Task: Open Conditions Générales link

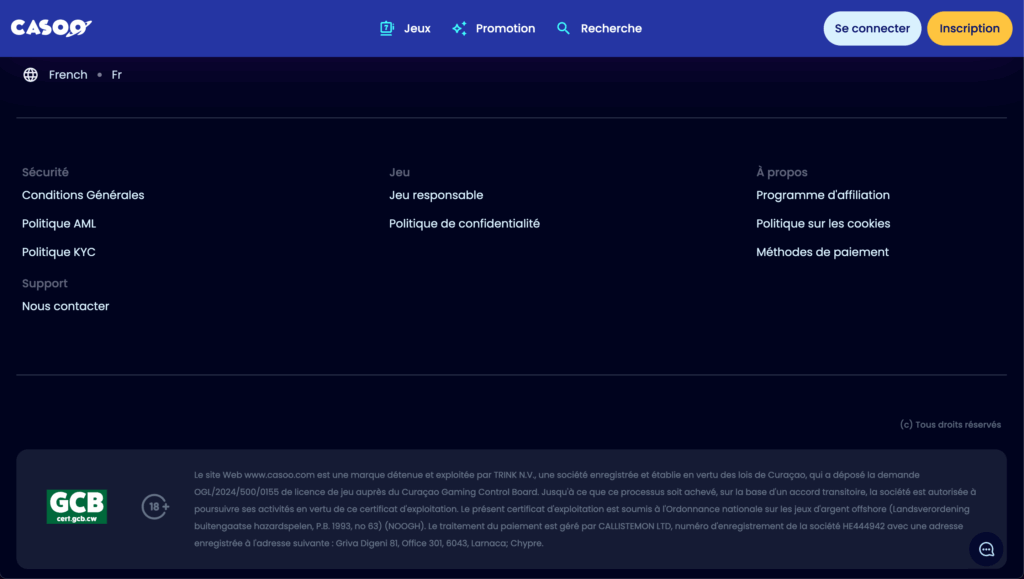Action: 83,195
